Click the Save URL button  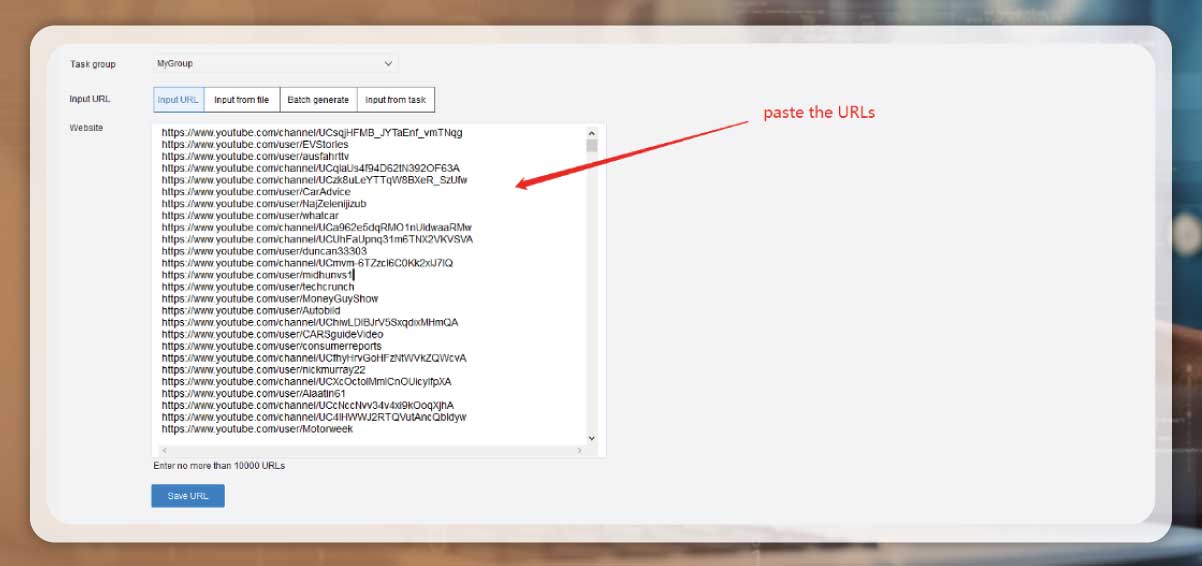coord(188,496)
